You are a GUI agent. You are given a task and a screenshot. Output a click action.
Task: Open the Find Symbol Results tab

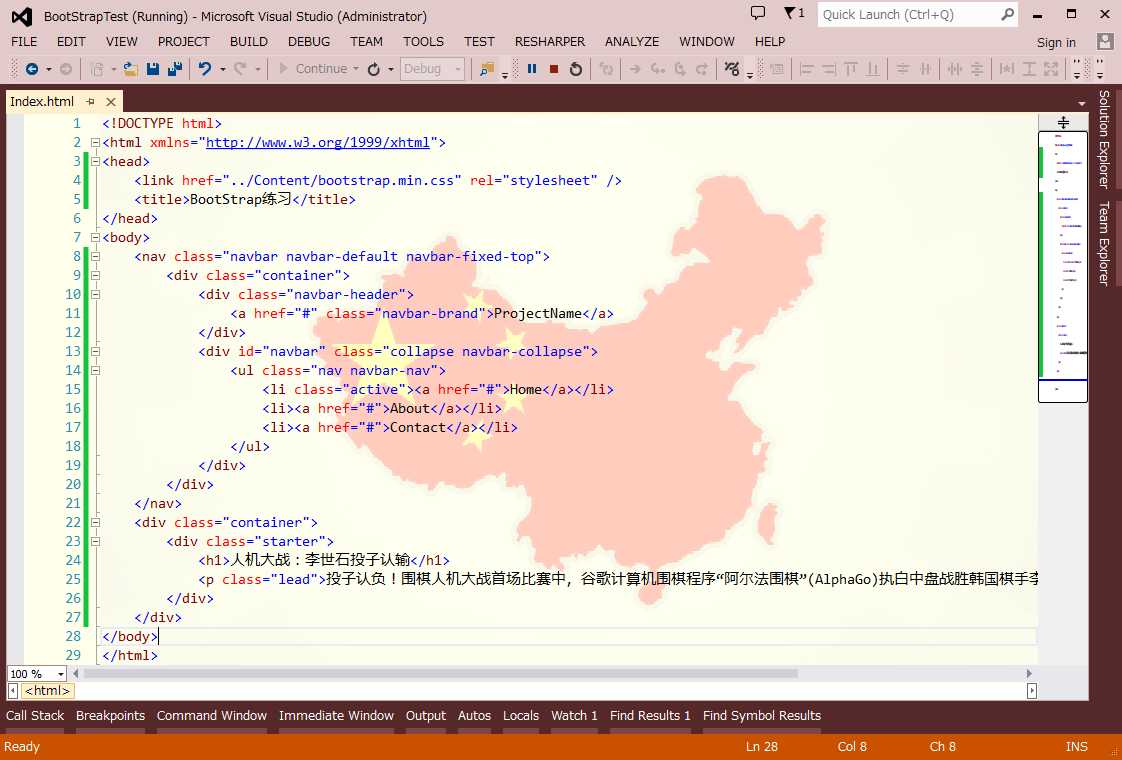pos(761,716)
